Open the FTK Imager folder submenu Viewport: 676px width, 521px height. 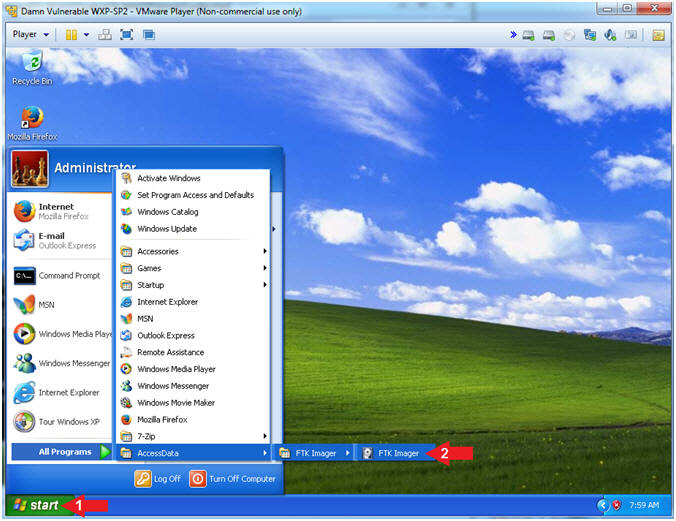[314, 453]
